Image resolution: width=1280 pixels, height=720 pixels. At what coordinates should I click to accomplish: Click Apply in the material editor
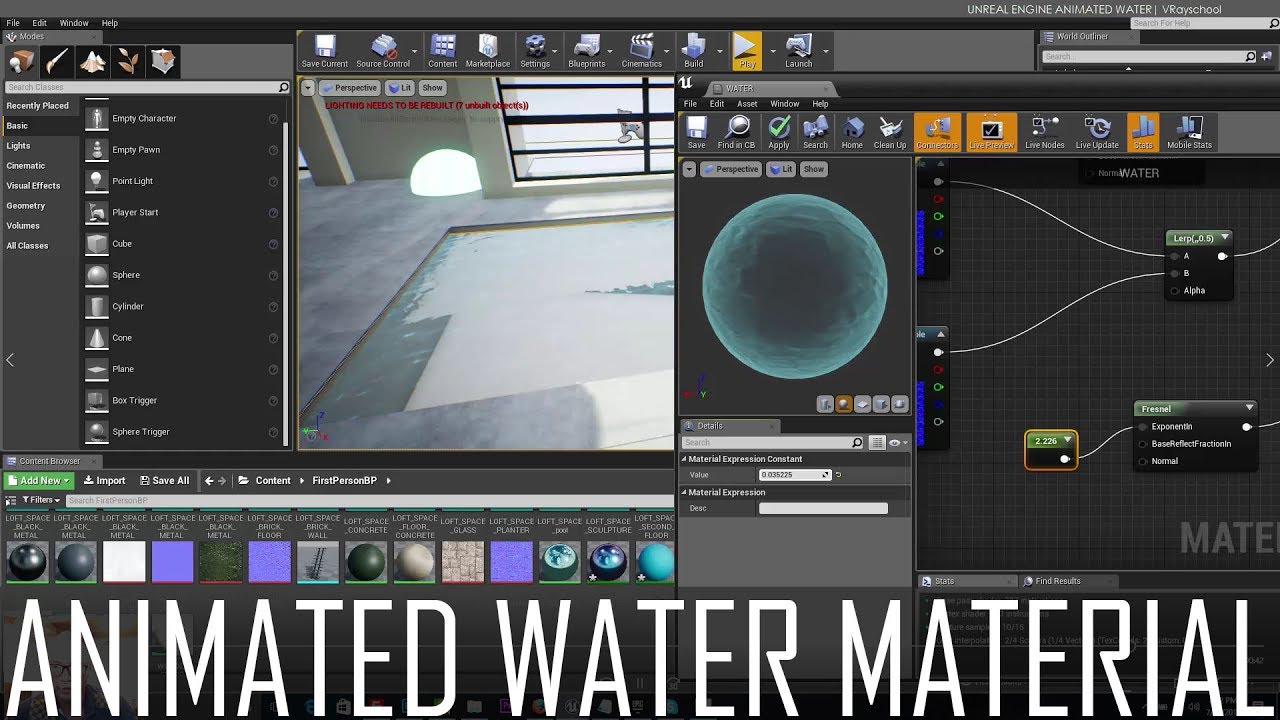coord(779,132)
